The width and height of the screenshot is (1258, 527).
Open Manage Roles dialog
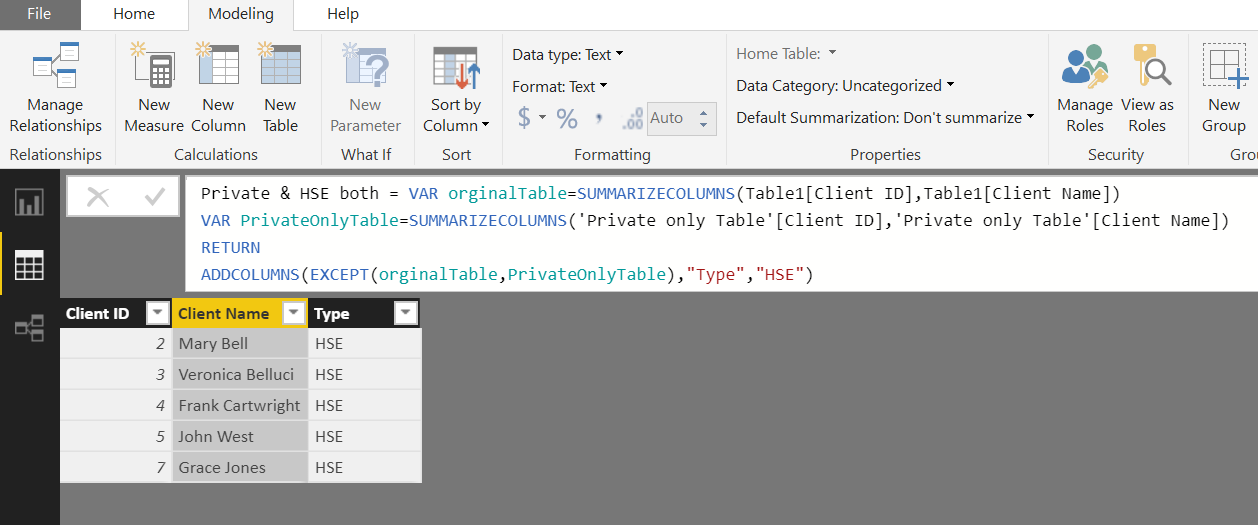click(1085, 87)
